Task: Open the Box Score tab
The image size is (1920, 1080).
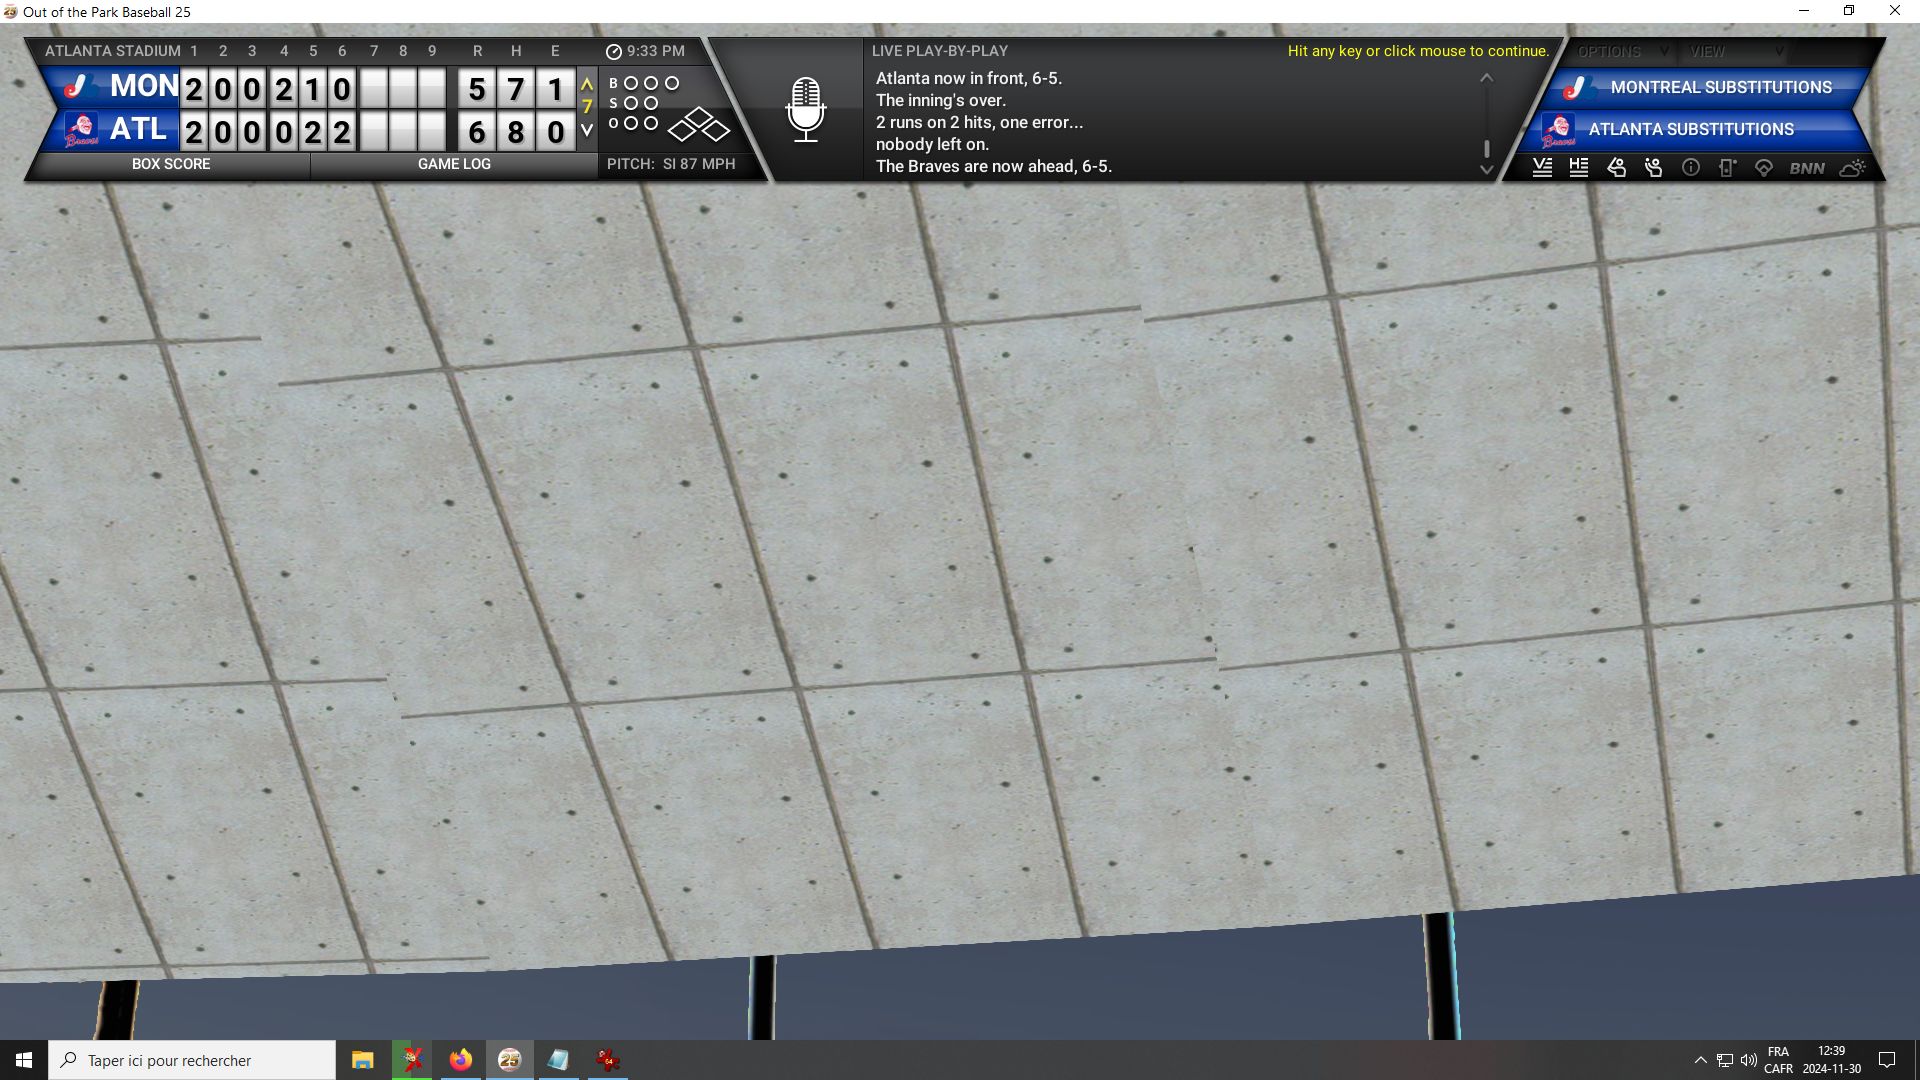Action: (171, 164)
